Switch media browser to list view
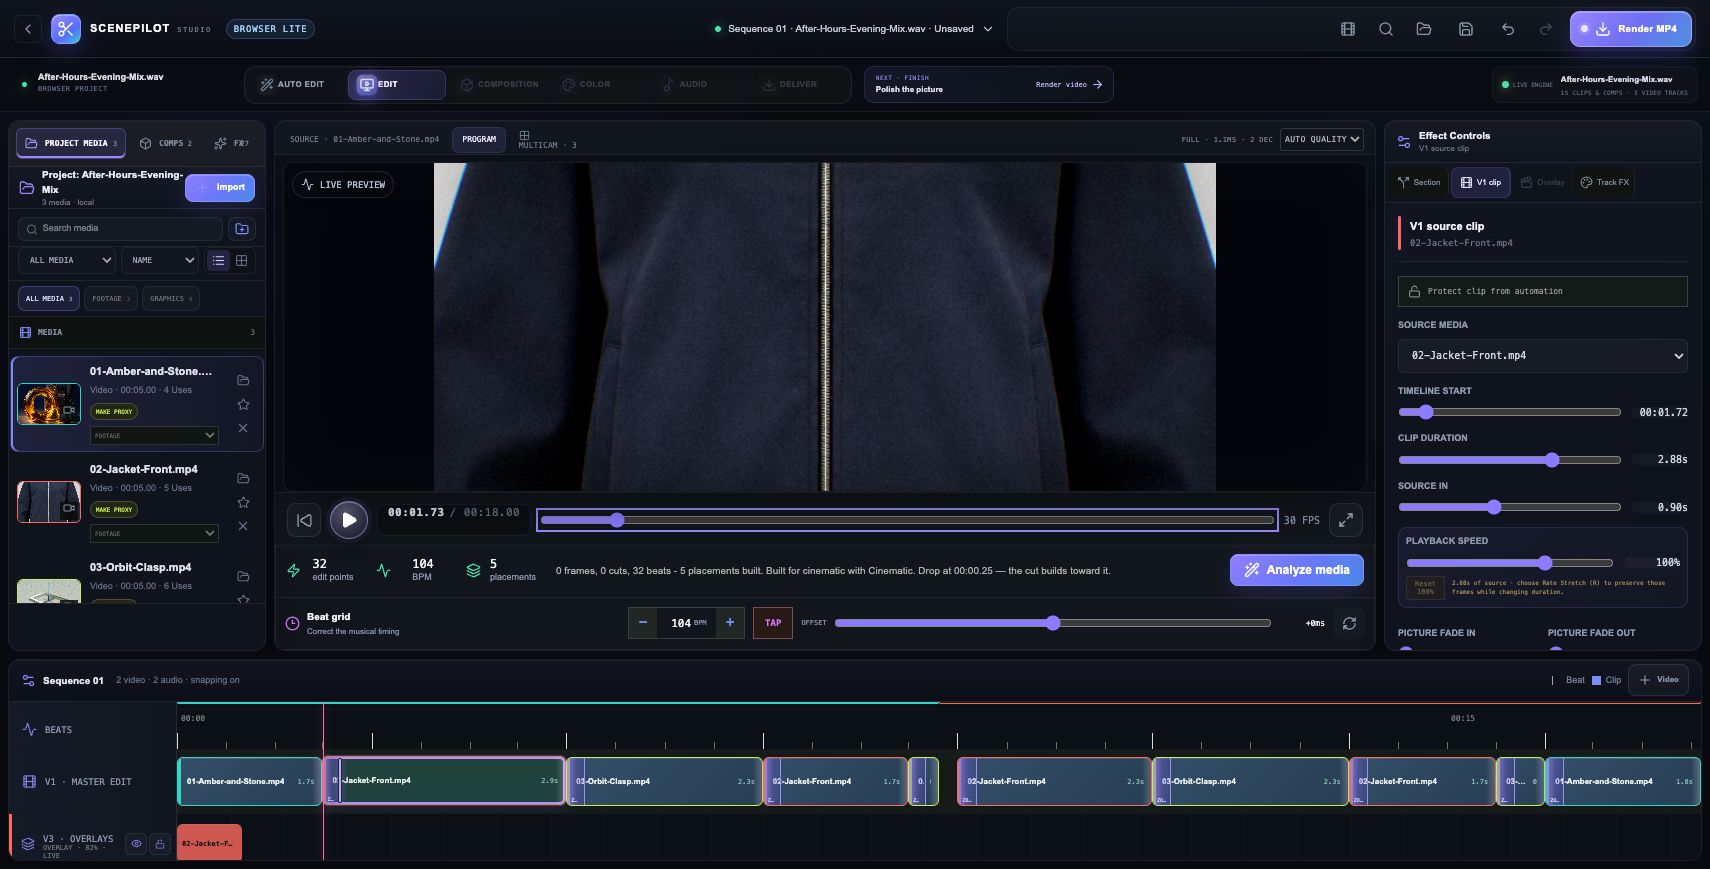 click(218, 260)
